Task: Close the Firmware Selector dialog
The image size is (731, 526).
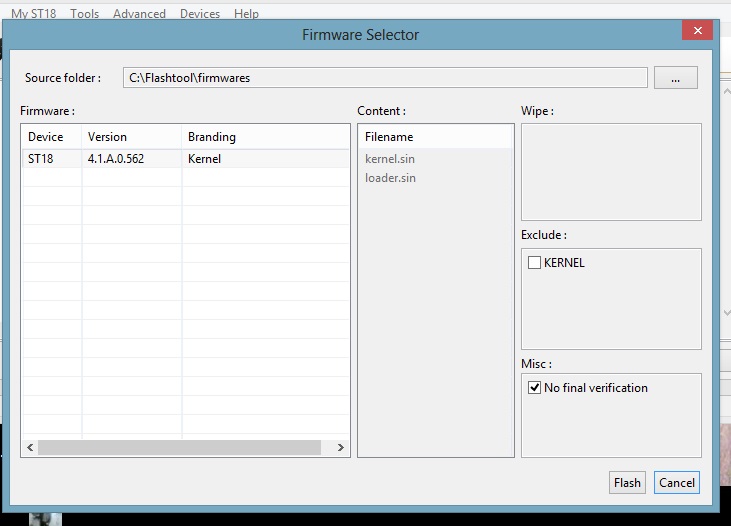Action: point(697,30)
